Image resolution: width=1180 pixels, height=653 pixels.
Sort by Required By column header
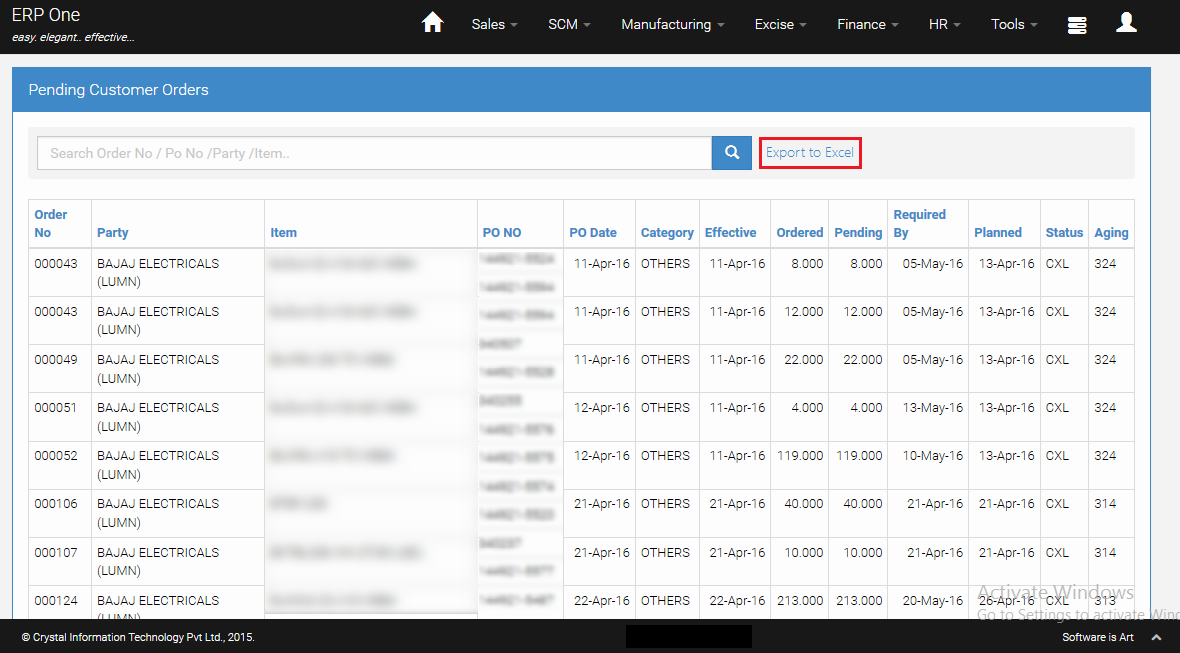coord(920,223)
